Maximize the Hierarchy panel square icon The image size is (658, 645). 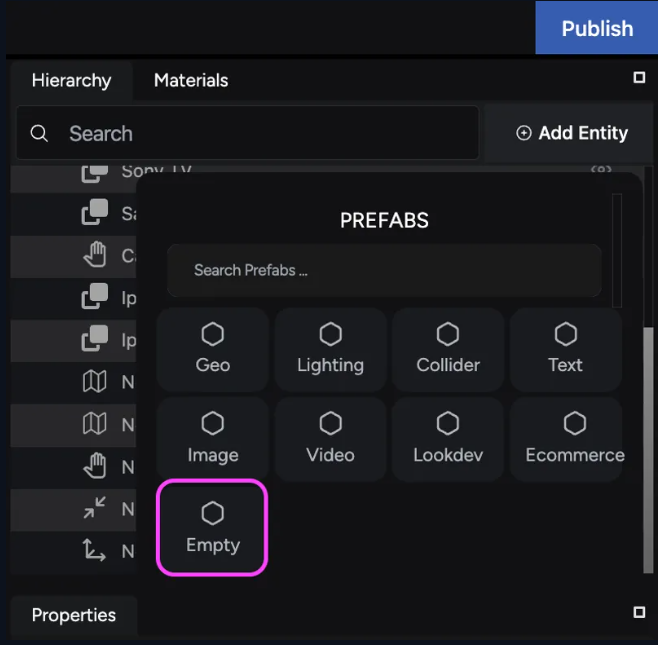pos(639,77)
